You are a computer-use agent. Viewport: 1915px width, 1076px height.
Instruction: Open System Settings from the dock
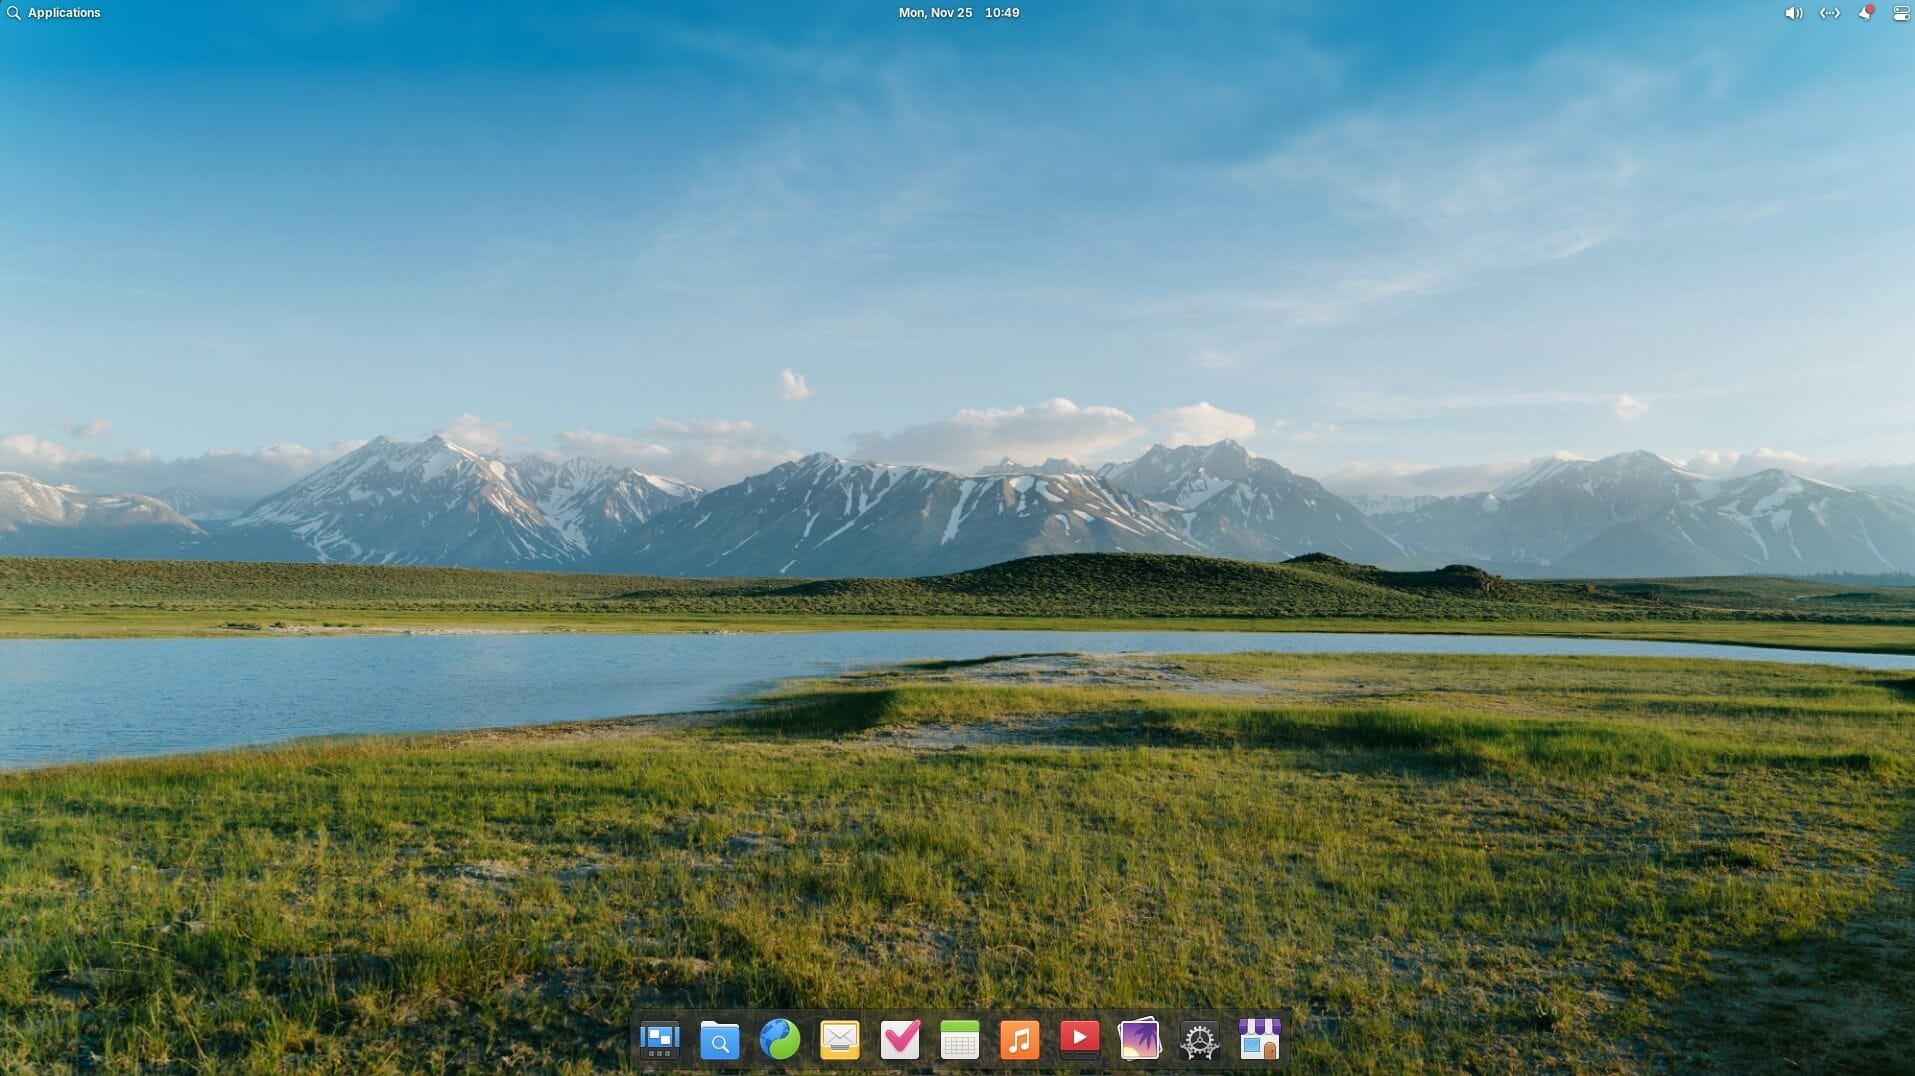tap(1199, 1040)
